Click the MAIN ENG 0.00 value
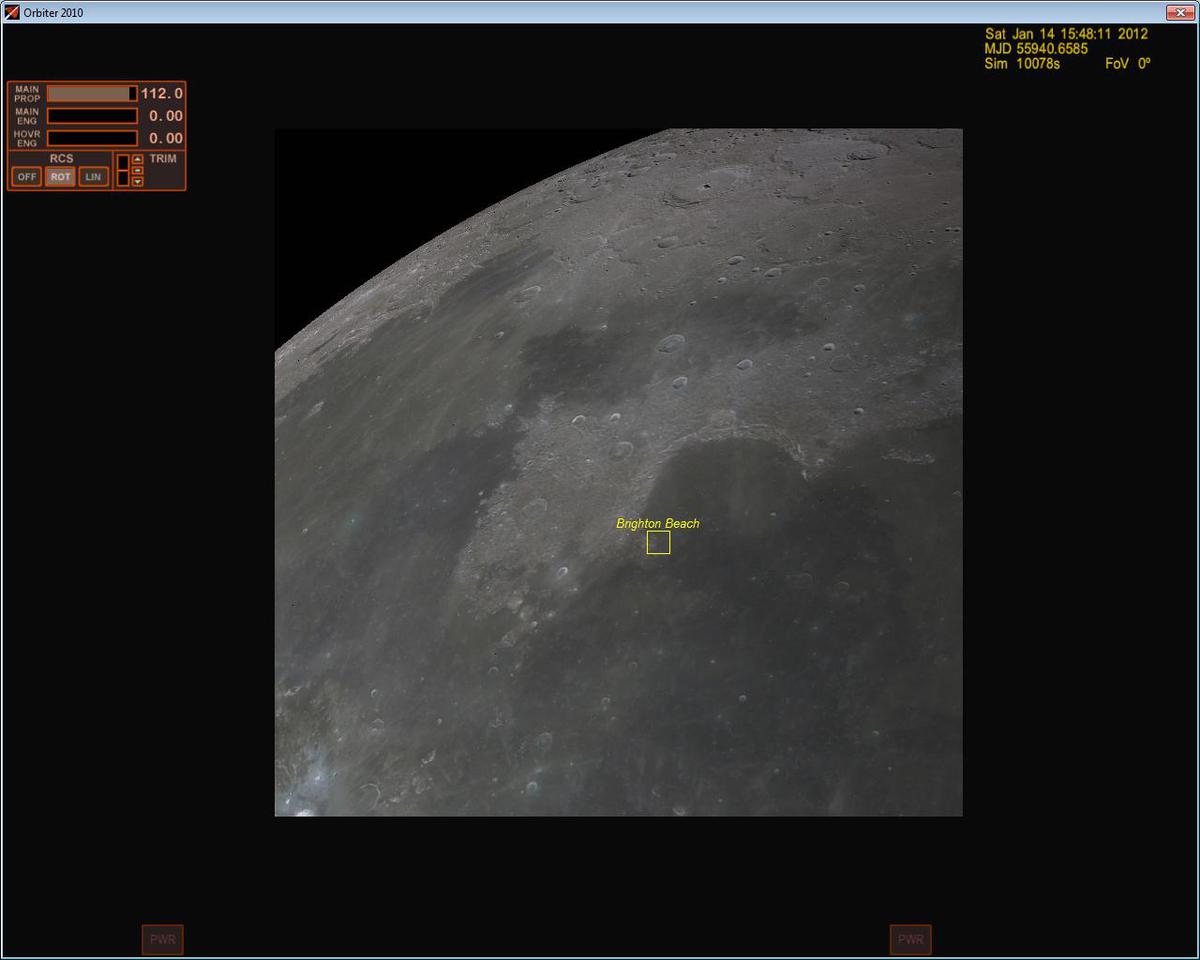Viewport: 1200px width, 960px height. pos(166,116)
